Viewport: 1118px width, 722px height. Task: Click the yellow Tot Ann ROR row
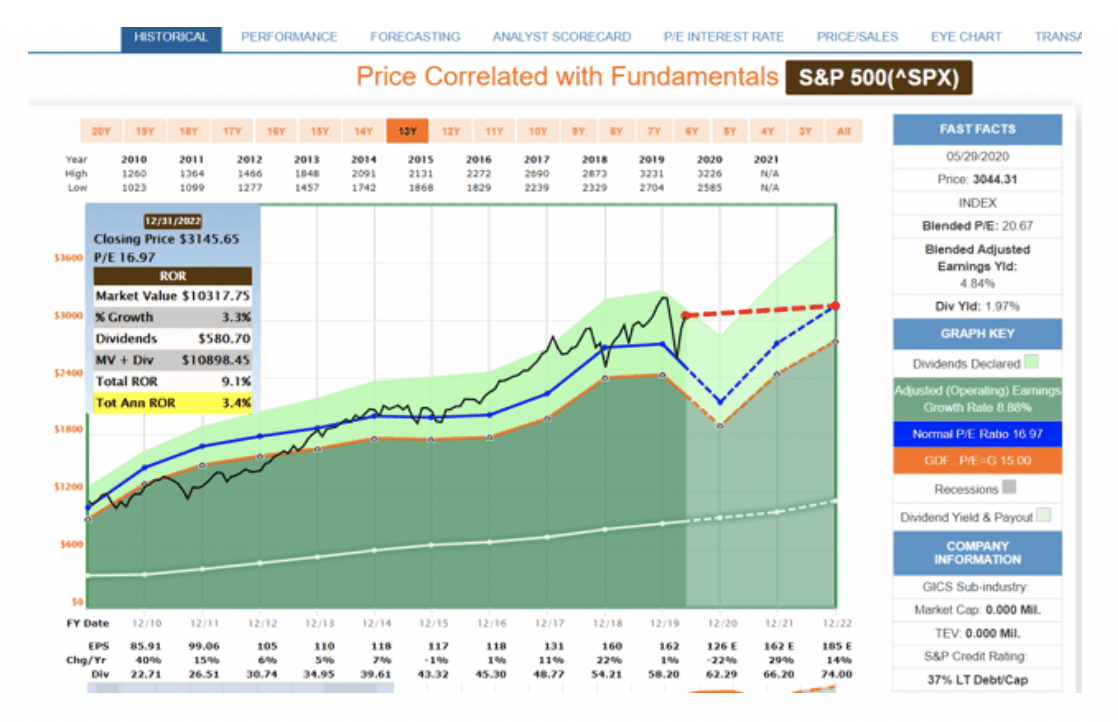click(173, 403)
